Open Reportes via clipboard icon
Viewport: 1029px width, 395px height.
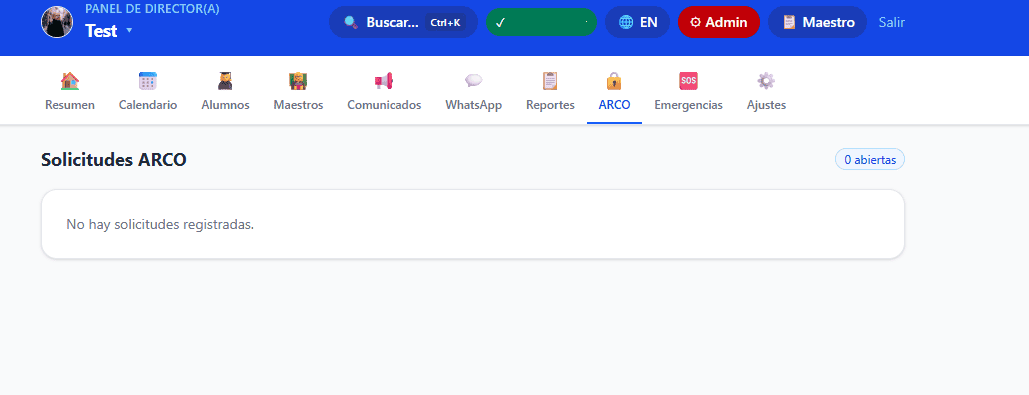coord(550,81)
